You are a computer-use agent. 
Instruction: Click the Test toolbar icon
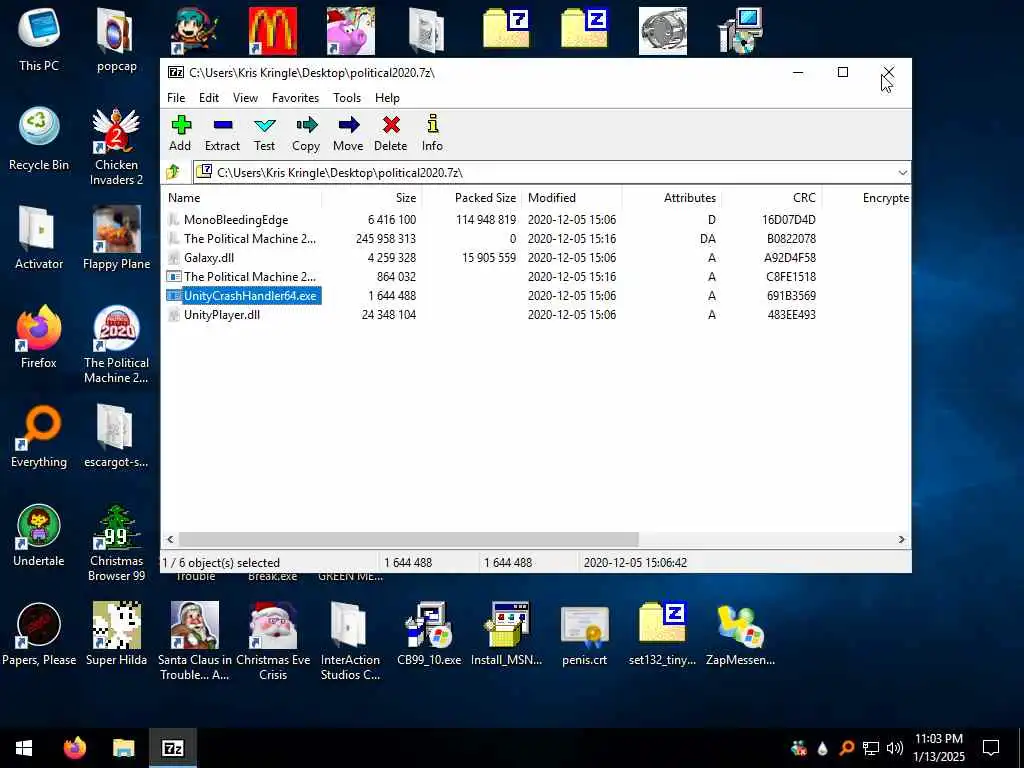coord(264,133)
